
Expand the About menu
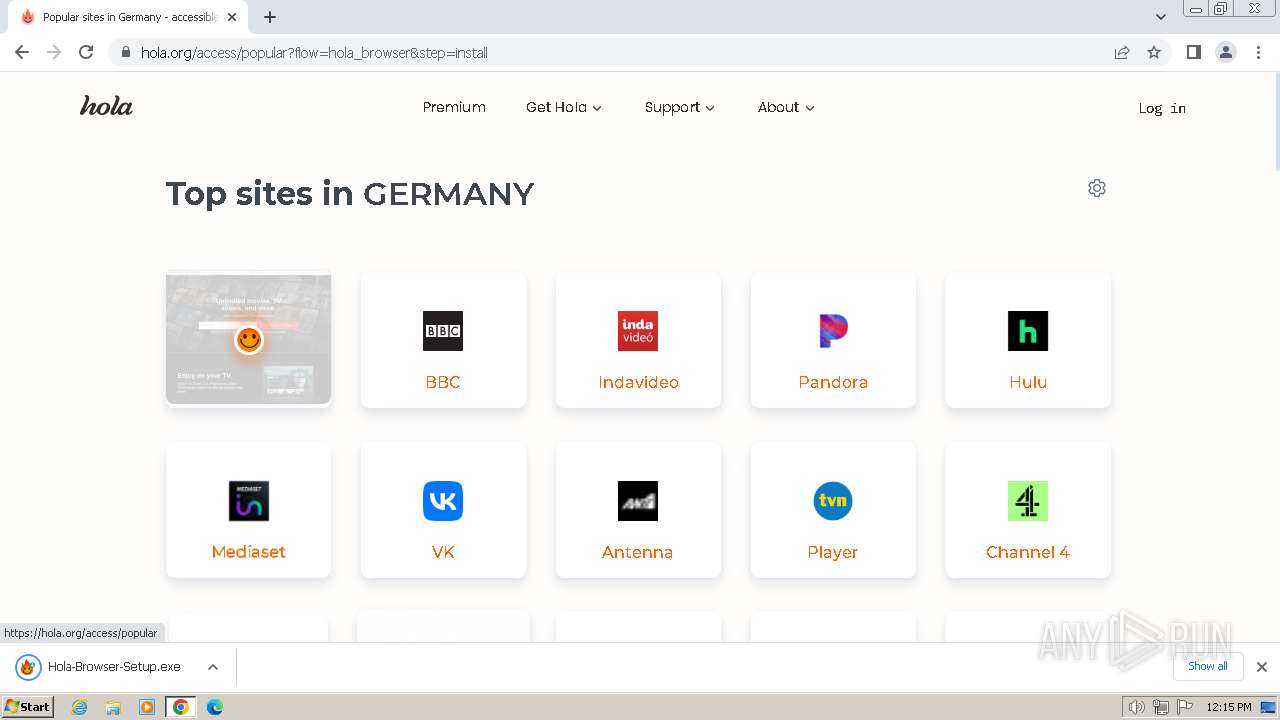(x=786, y=107)
